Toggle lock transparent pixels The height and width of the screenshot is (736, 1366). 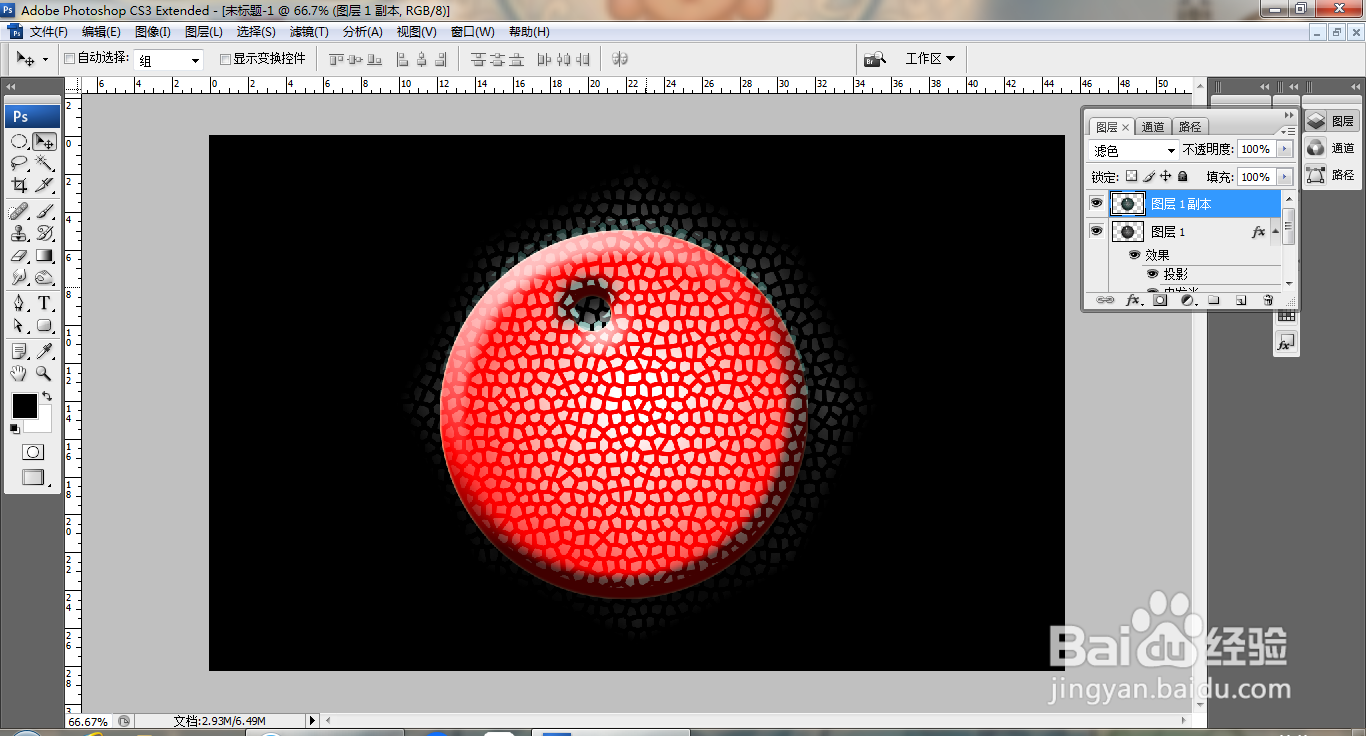1131,176
